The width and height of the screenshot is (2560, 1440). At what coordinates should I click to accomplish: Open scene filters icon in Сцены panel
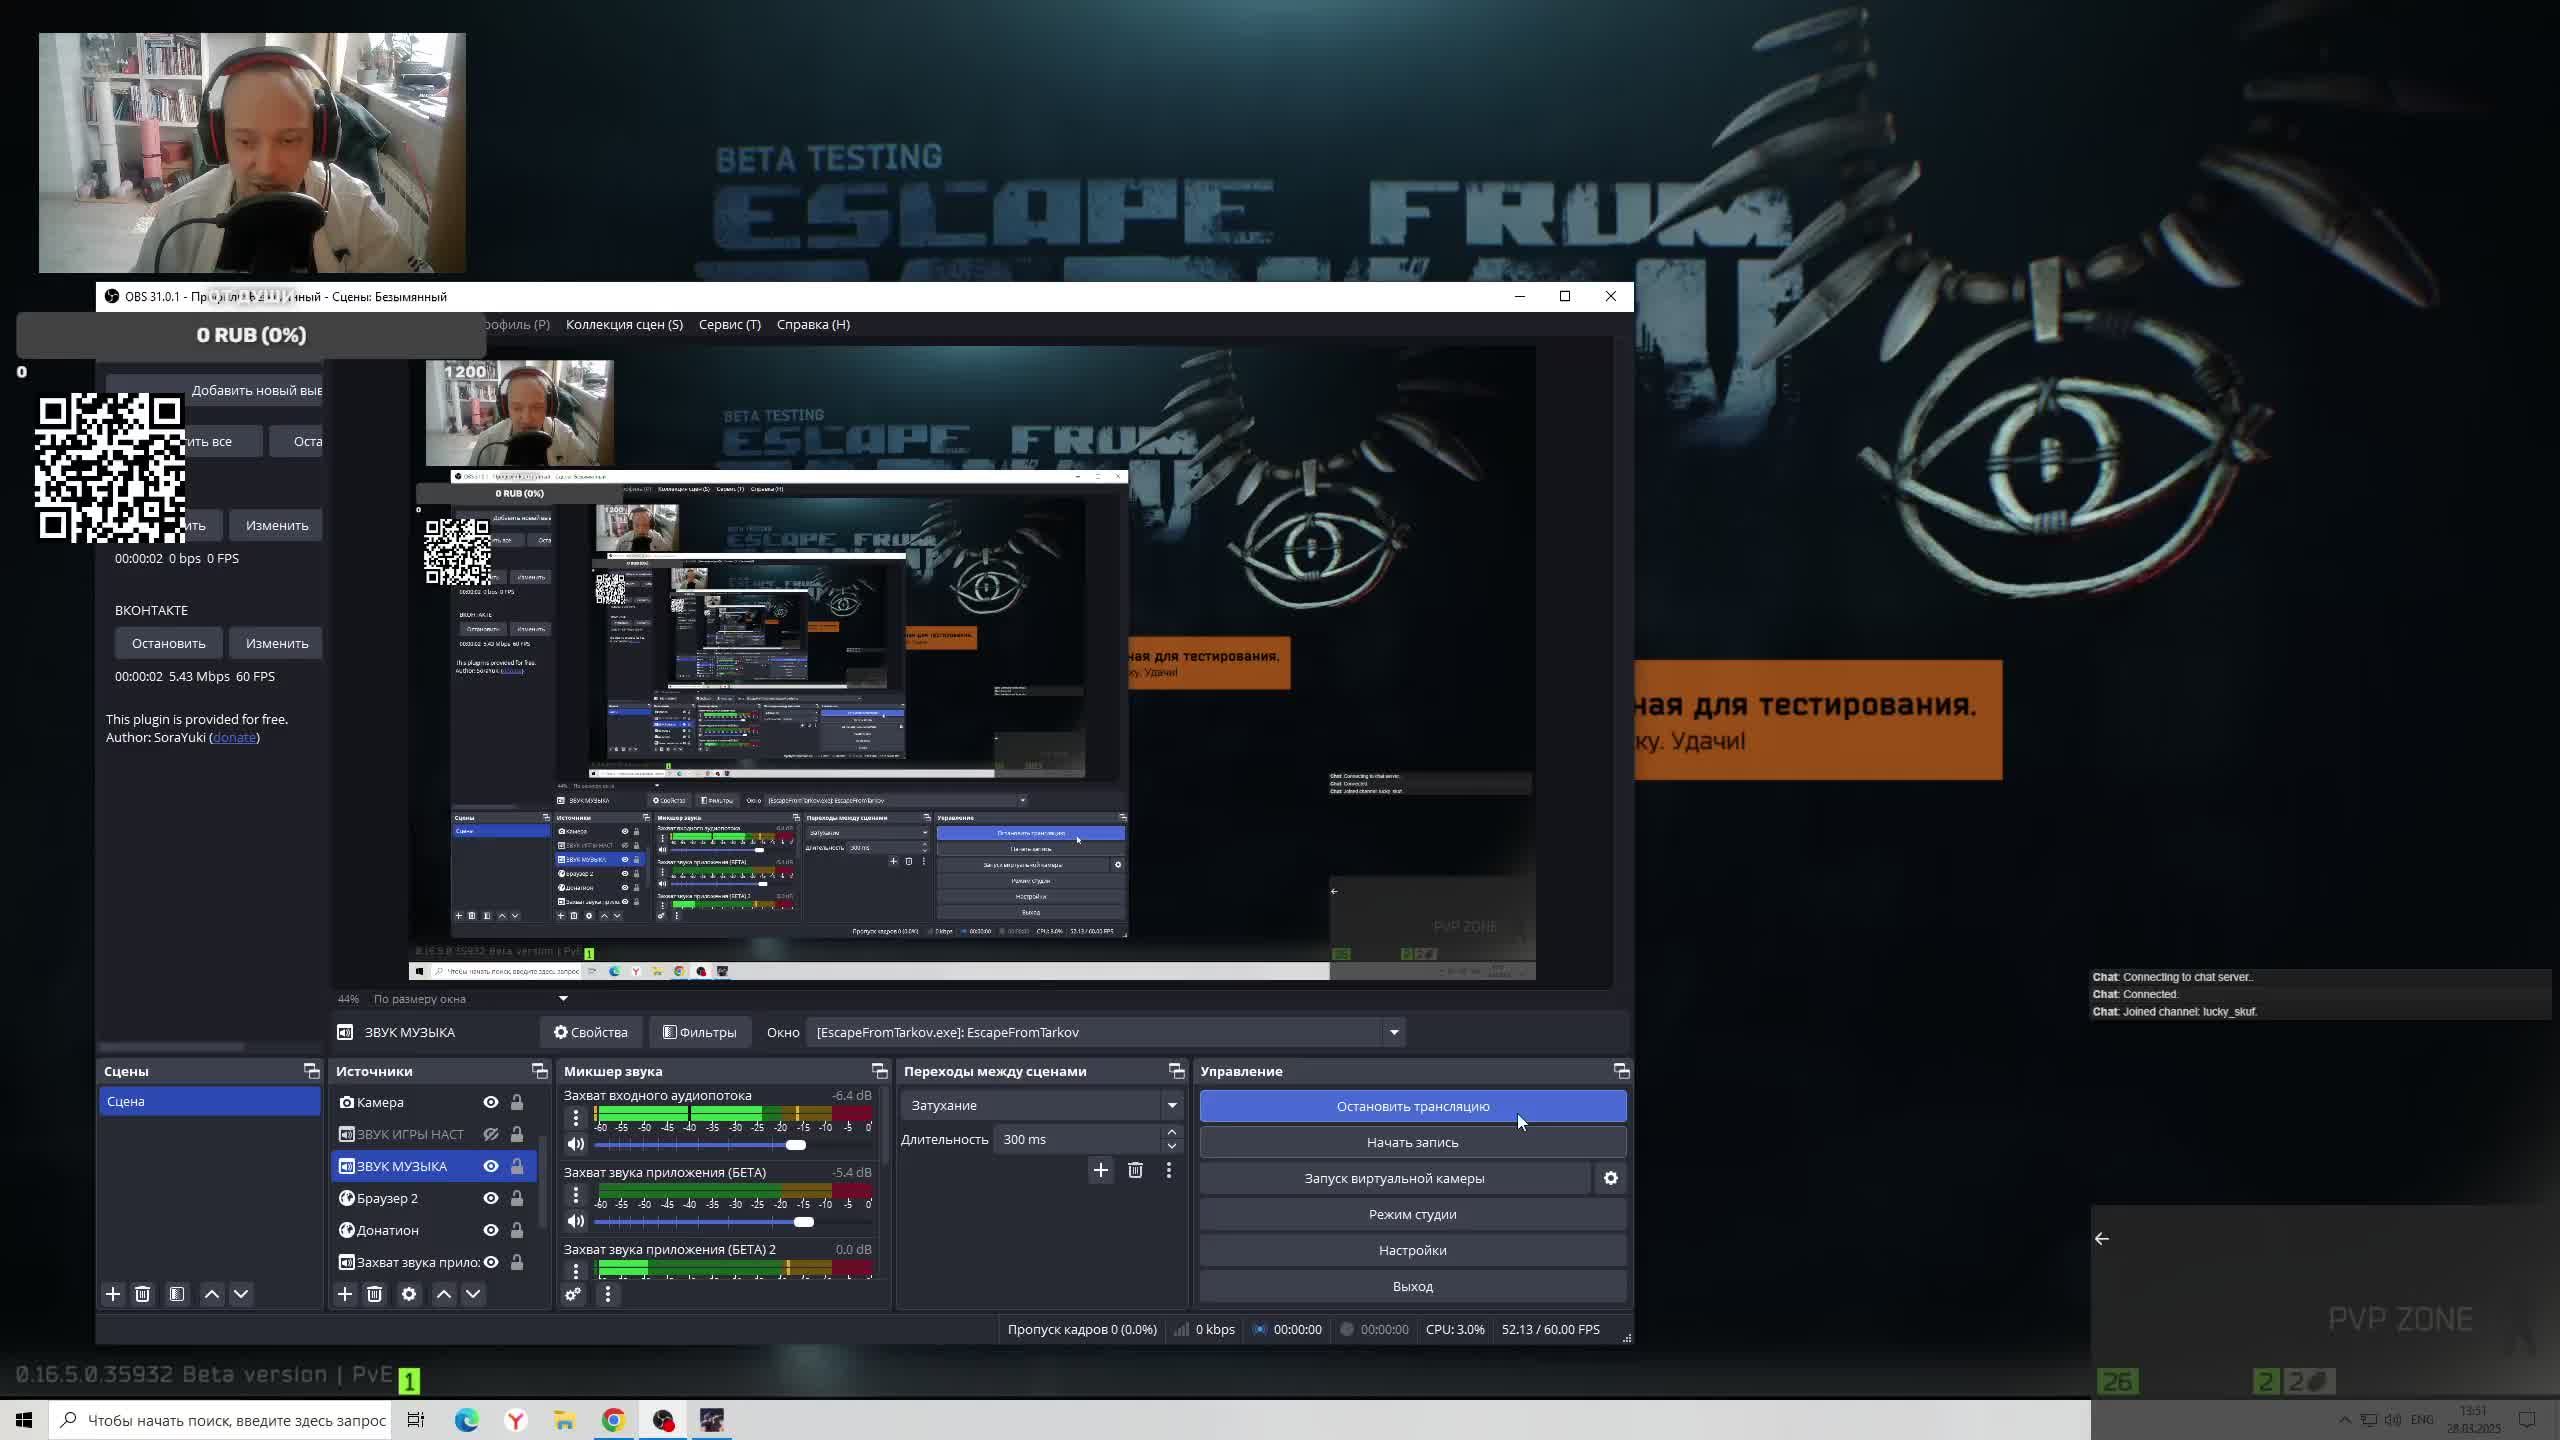(x=177, y=1294)
